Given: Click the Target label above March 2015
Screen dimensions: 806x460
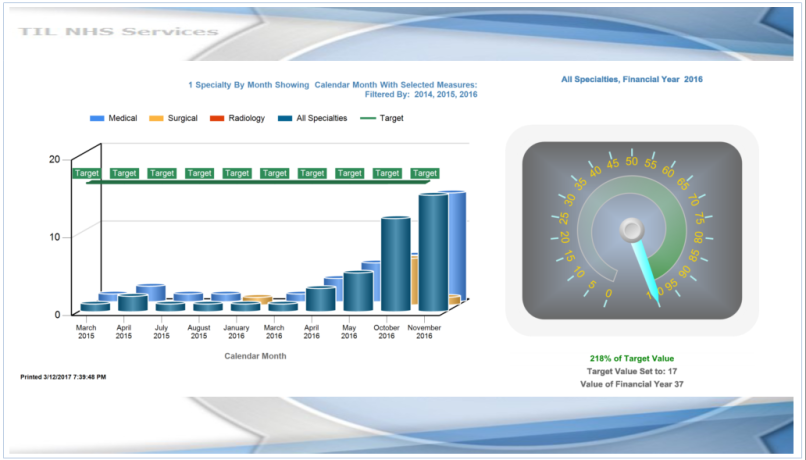Looking at the screenshot, I should pyautogui.click(x=87, y=173).
